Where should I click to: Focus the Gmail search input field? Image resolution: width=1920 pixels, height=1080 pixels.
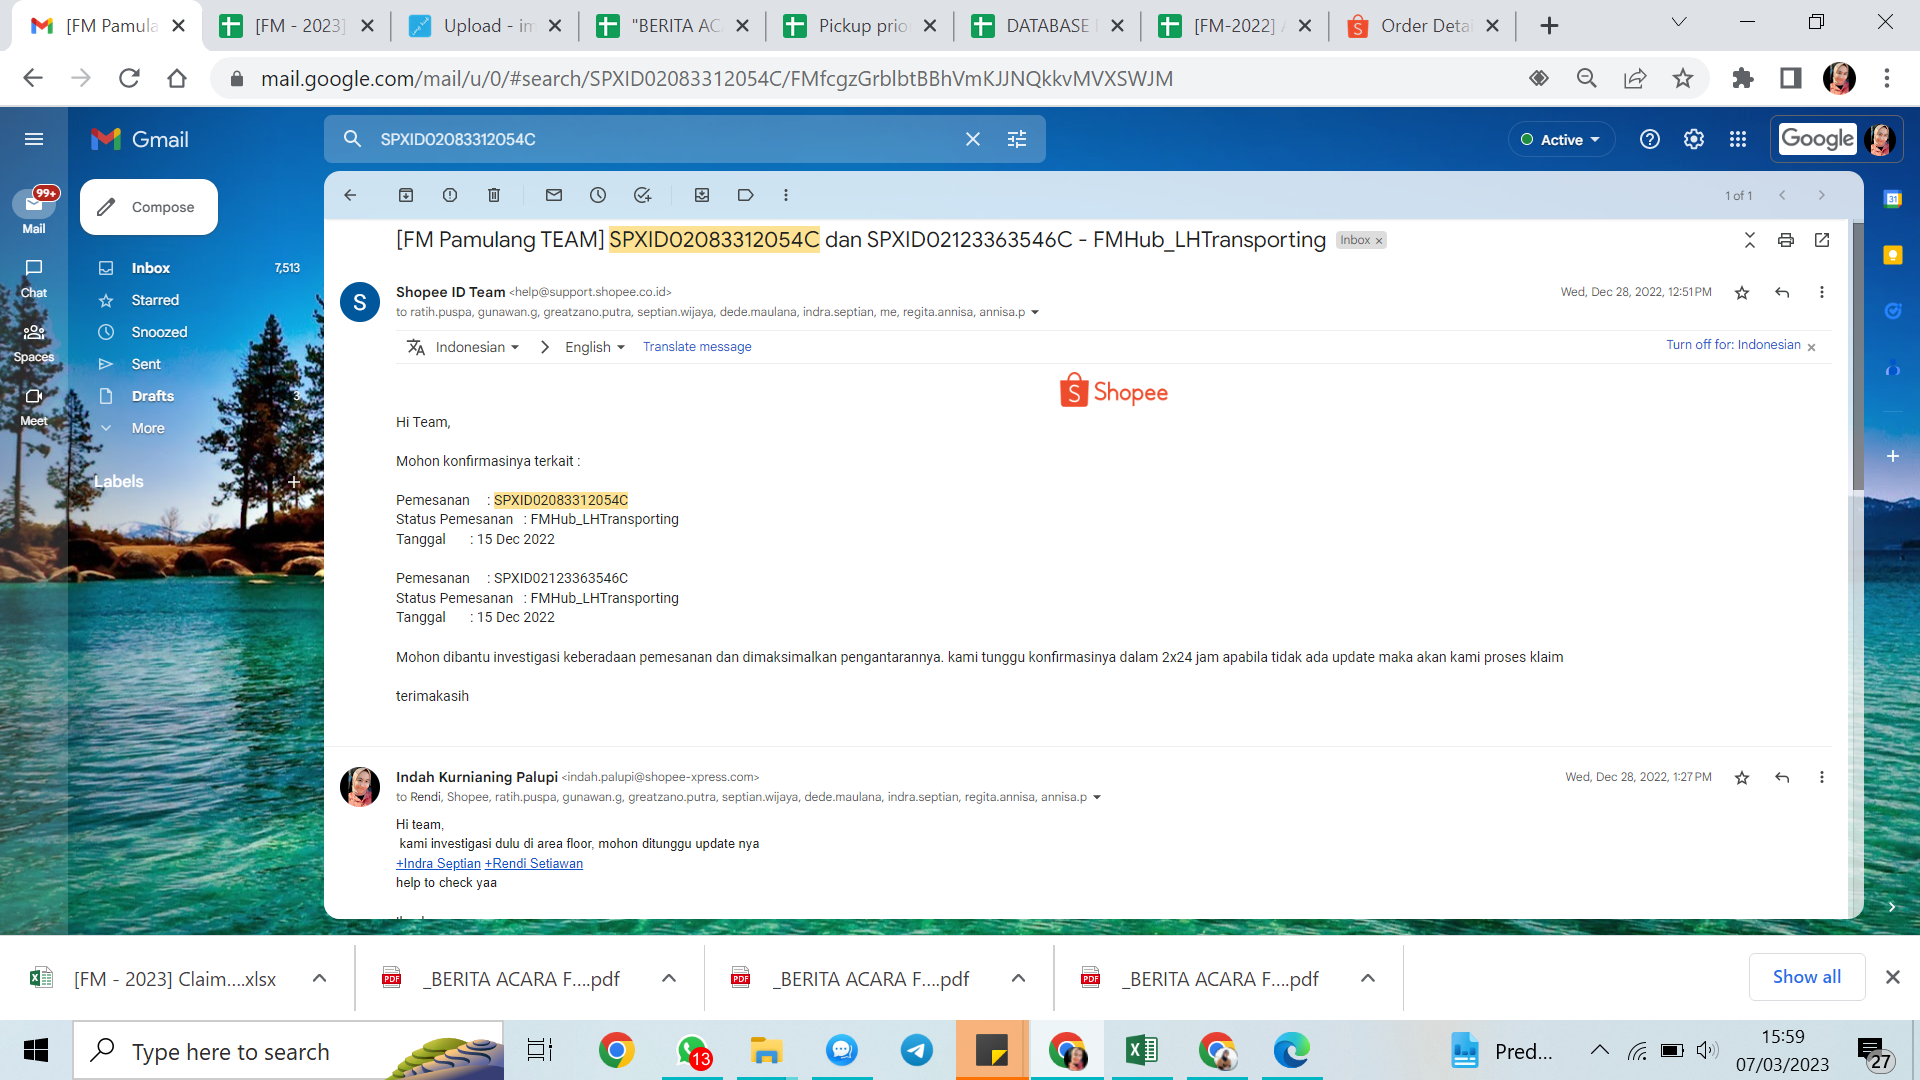coord(660,139)
